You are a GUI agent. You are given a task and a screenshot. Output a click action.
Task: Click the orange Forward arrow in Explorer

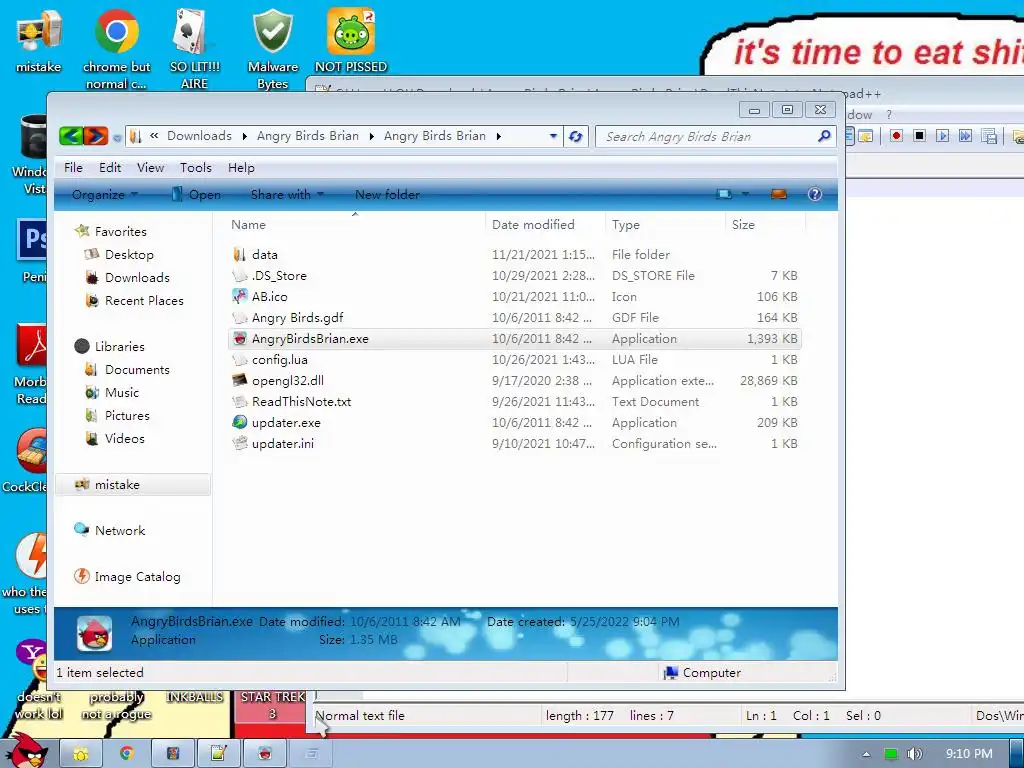(95, 136)
